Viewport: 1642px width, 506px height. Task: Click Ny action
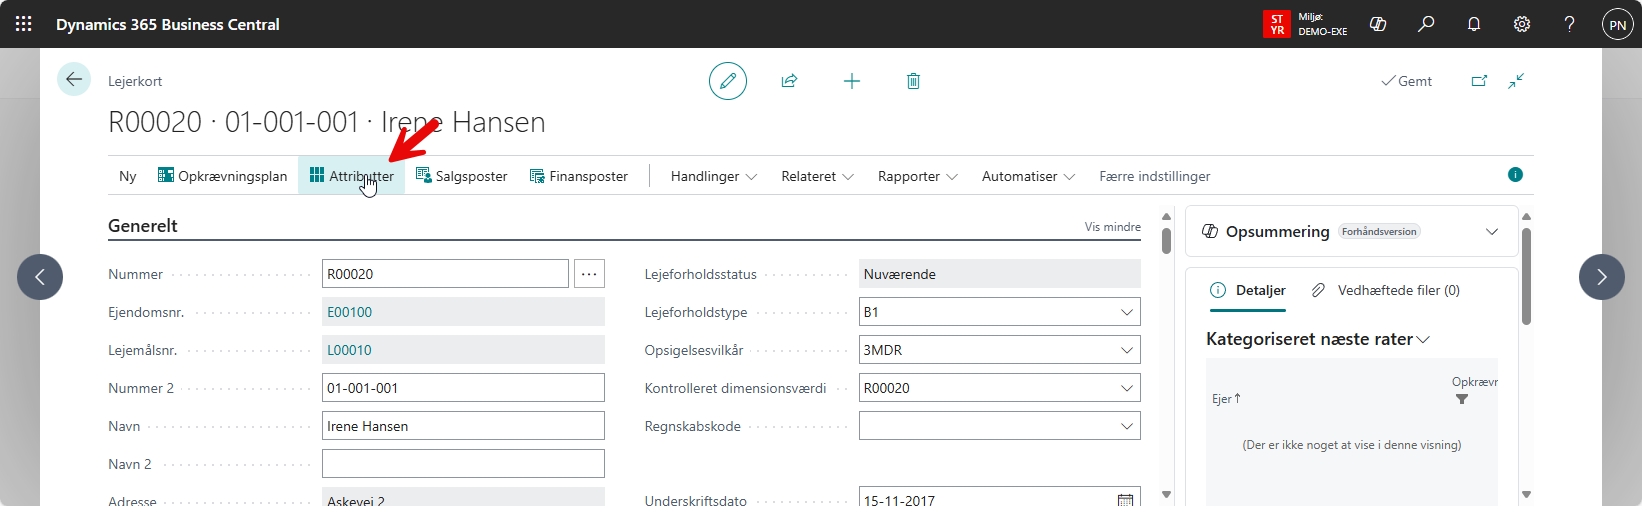click(128, 176)
